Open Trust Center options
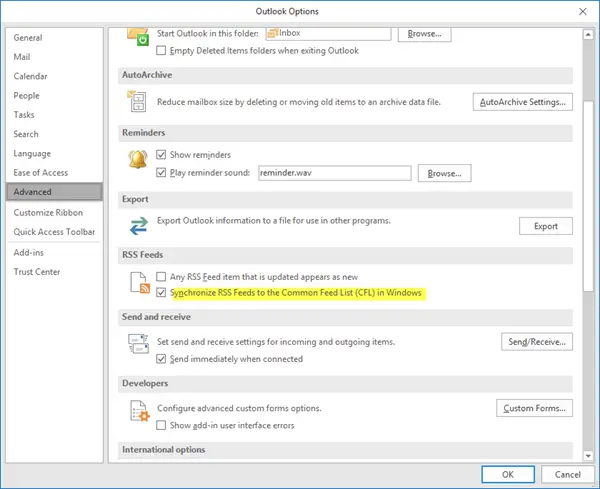The width and height of the screenshot is (600, 489). coord(54,272)
